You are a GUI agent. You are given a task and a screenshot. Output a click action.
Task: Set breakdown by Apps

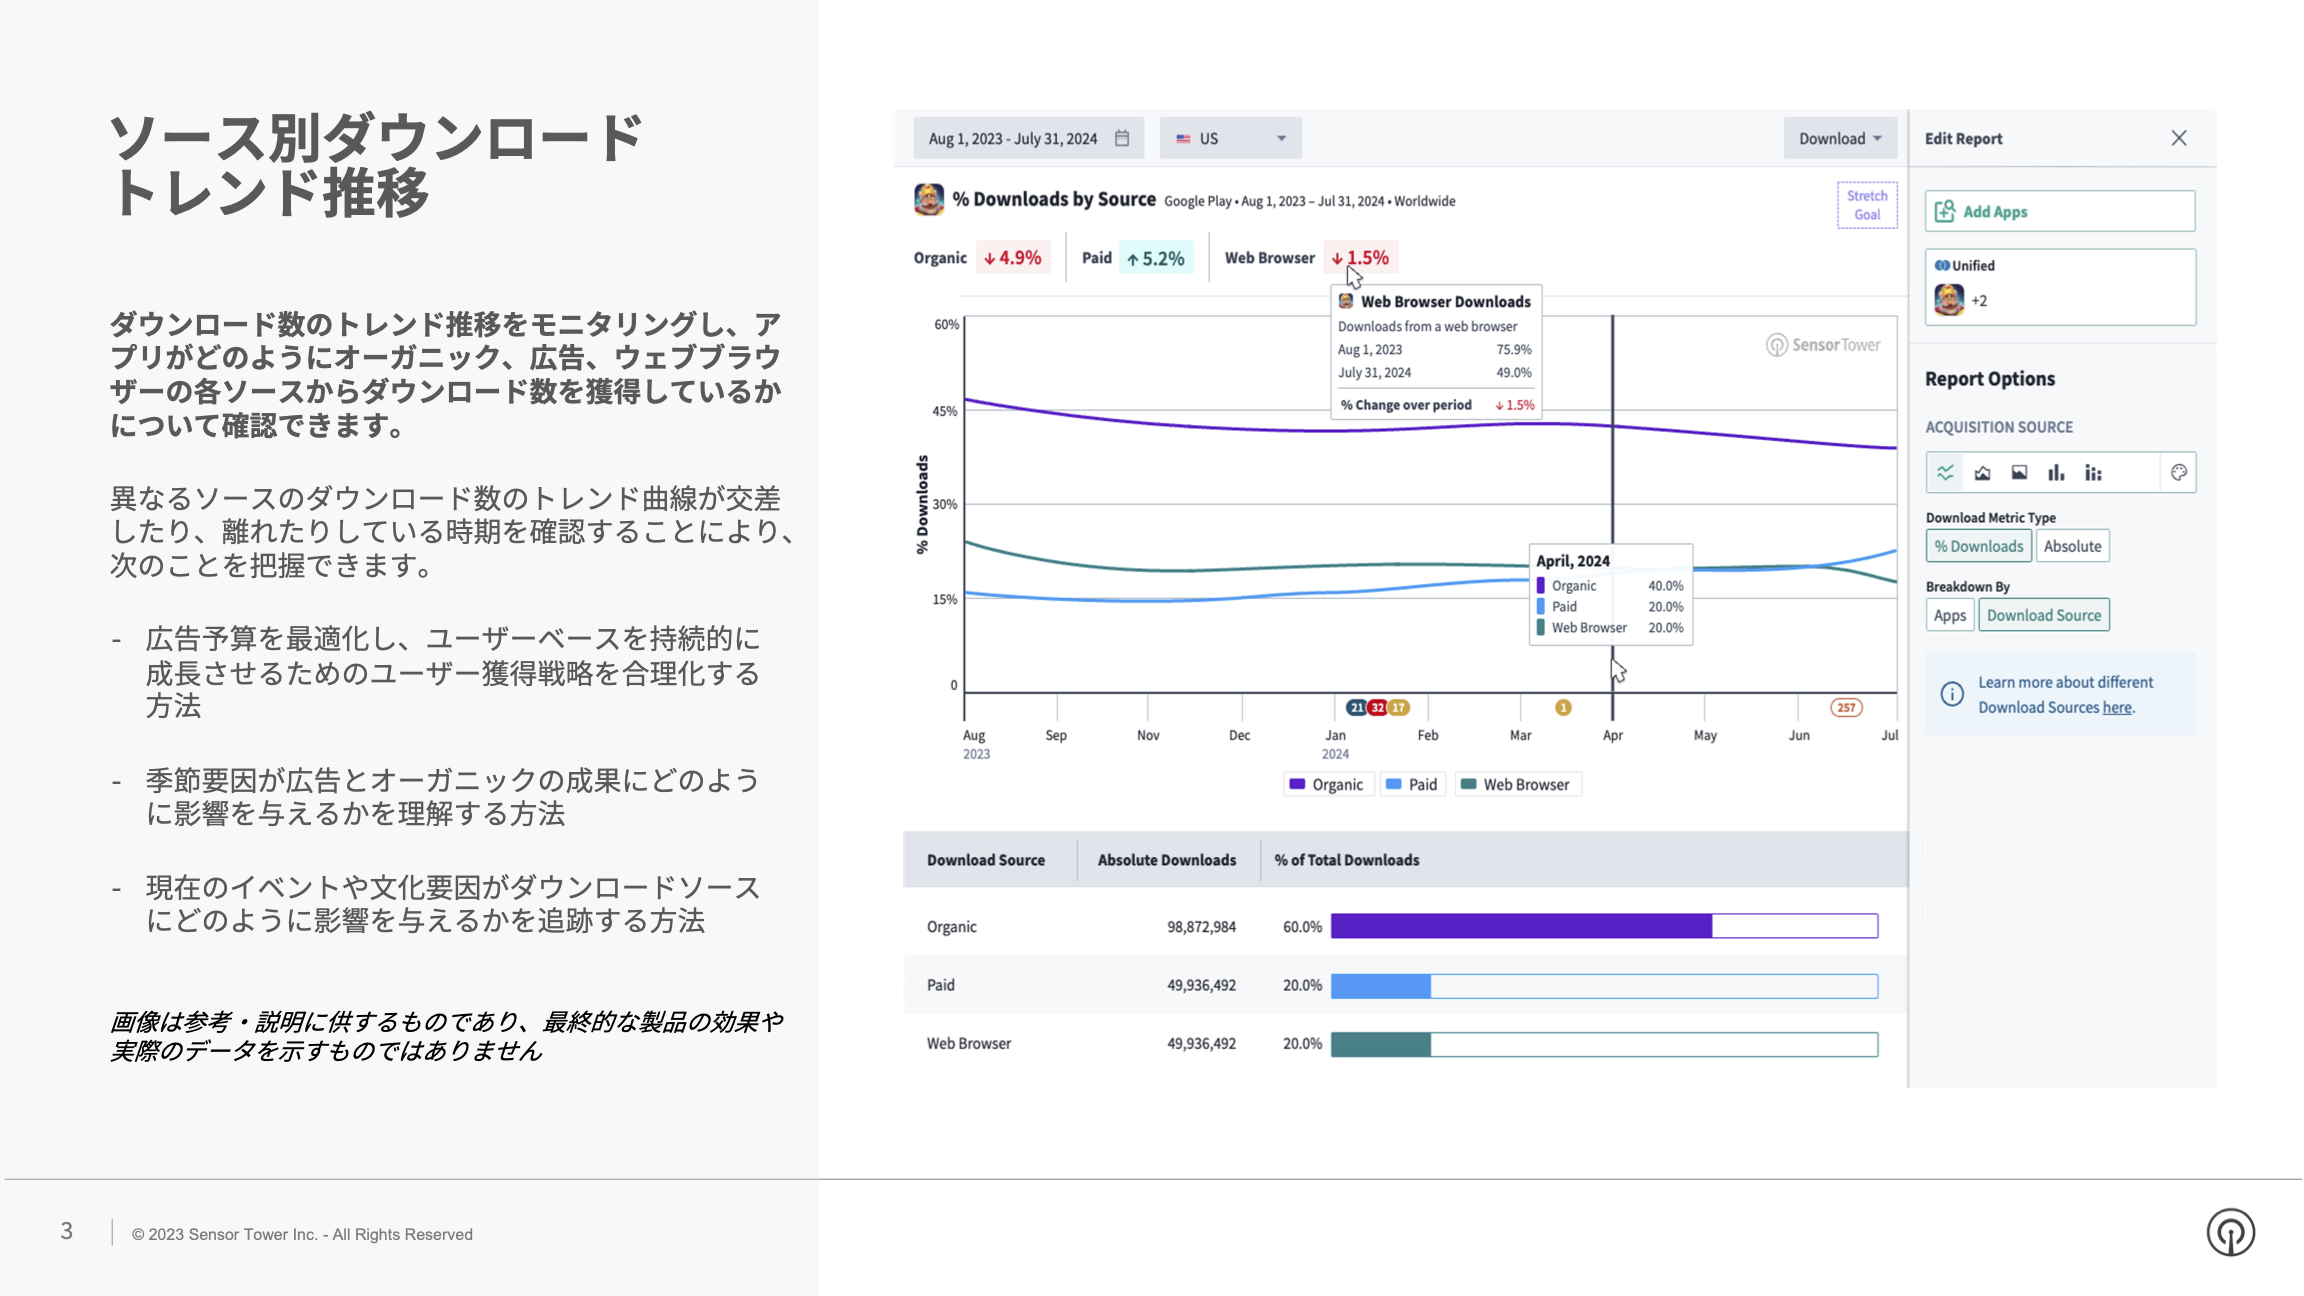coord(1949,615)
